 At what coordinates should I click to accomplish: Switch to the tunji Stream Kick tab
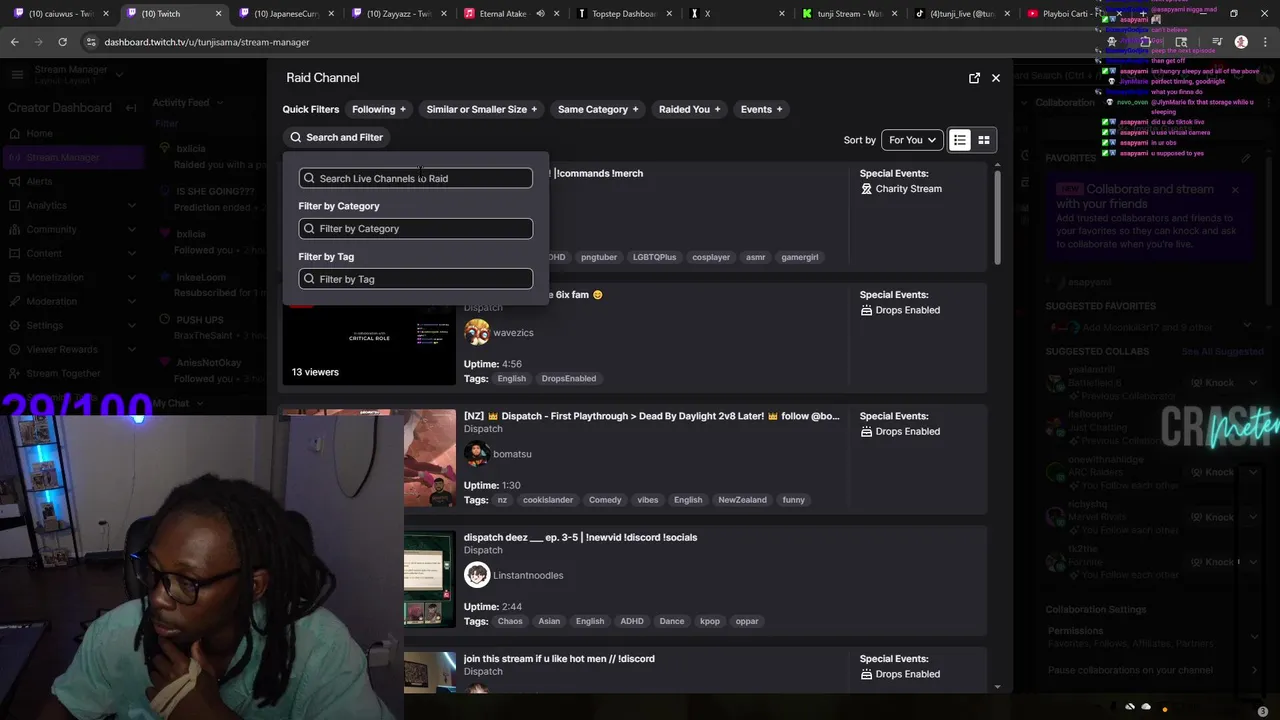point(847,14)
